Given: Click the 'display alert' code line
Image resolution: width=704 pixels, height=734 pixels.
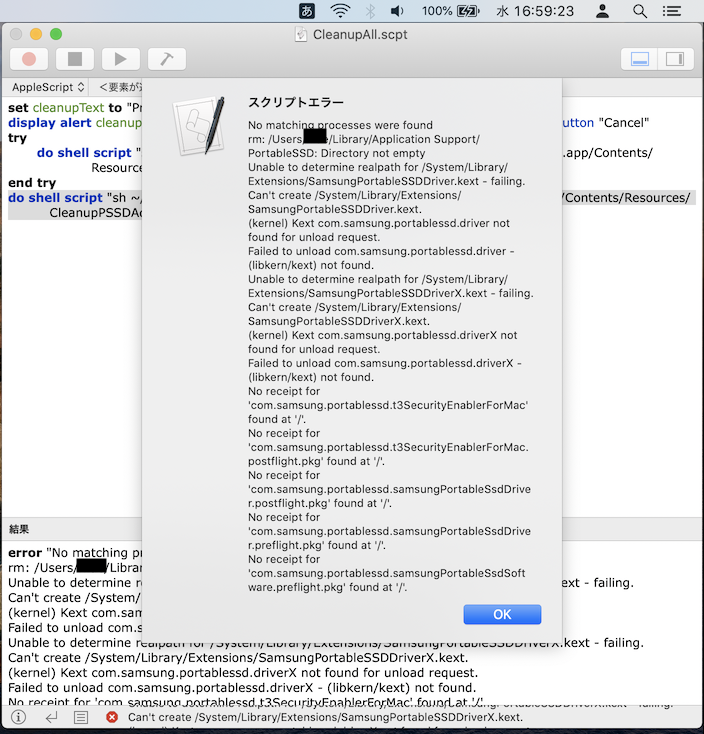Looking at the screenshot, I should 75,123.
